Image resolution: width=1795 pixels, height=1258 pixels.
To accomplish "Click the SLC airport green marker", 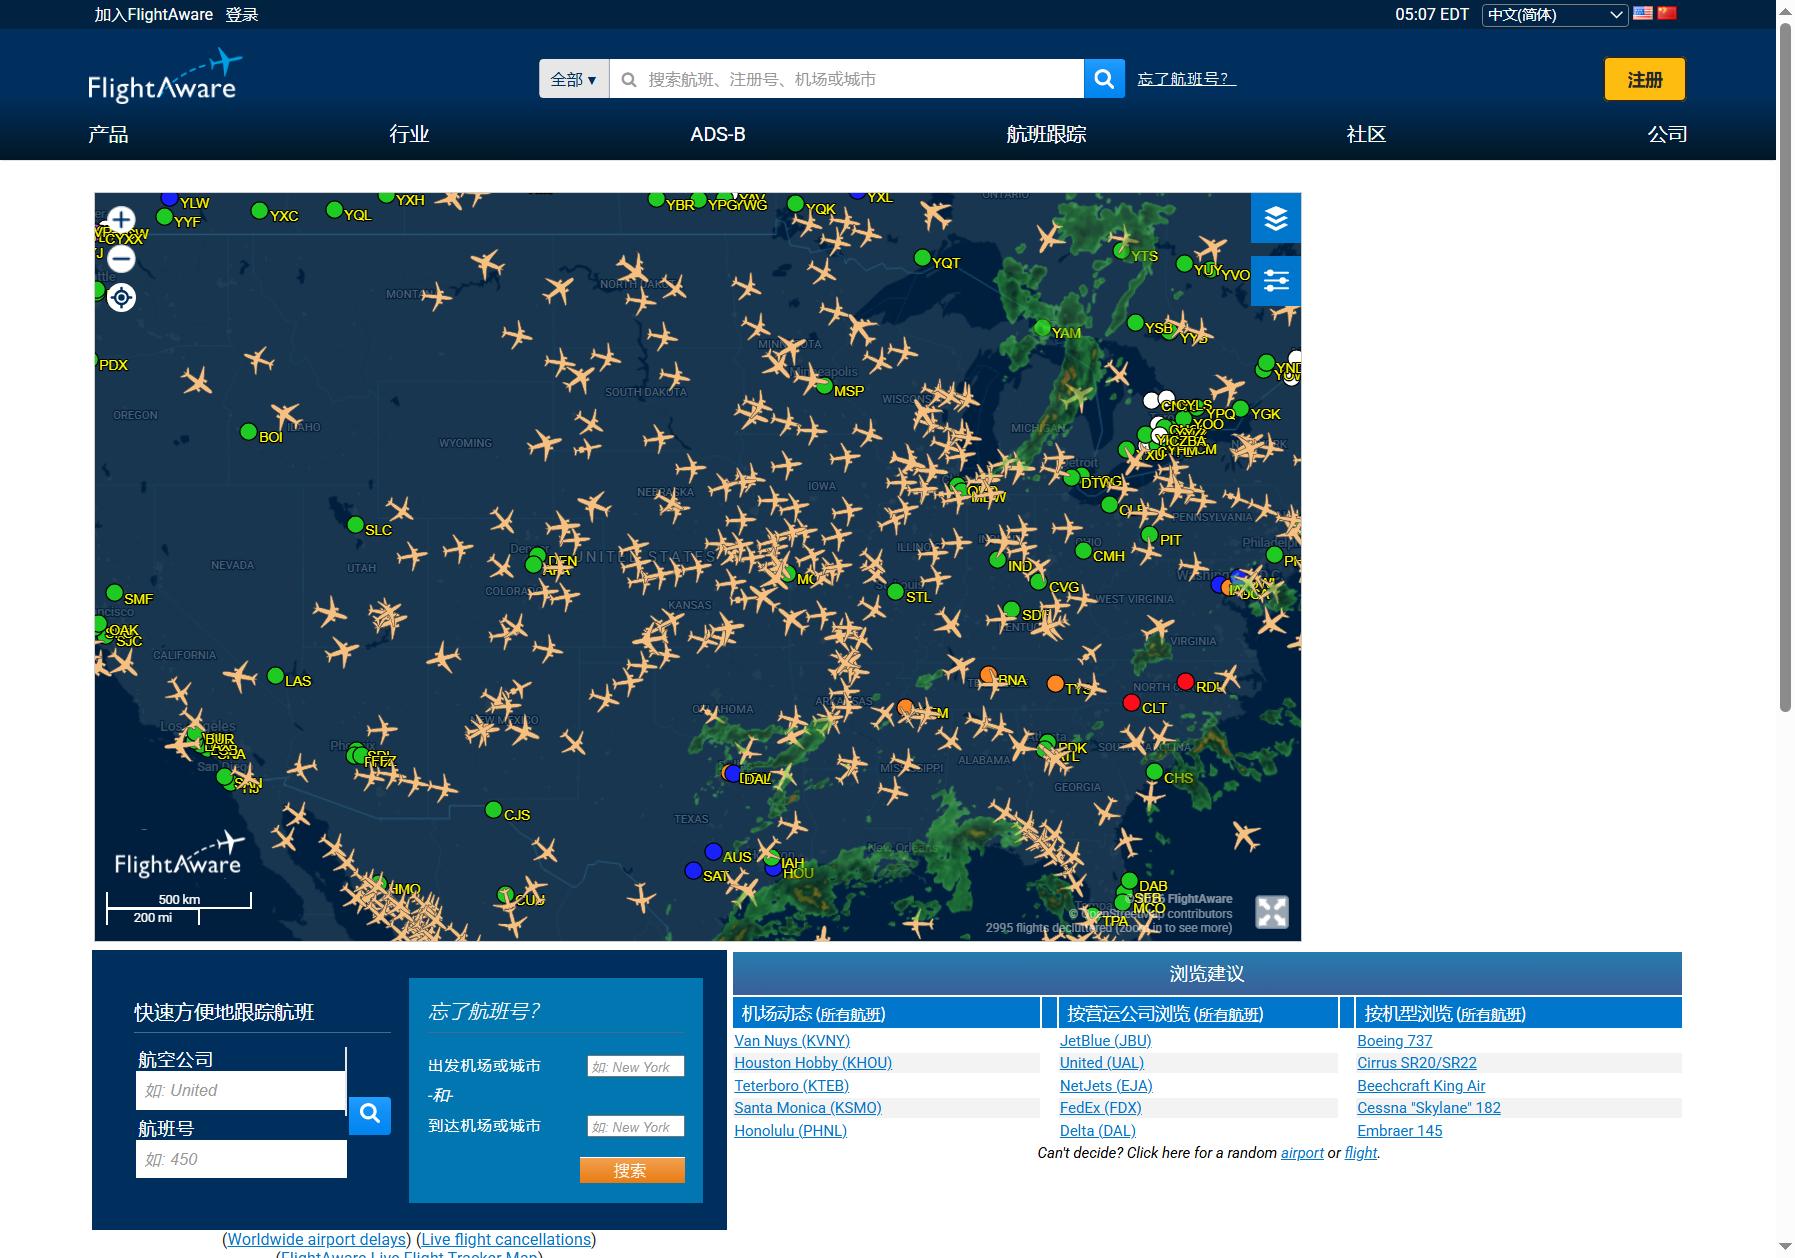I will (x=355, y=525).
